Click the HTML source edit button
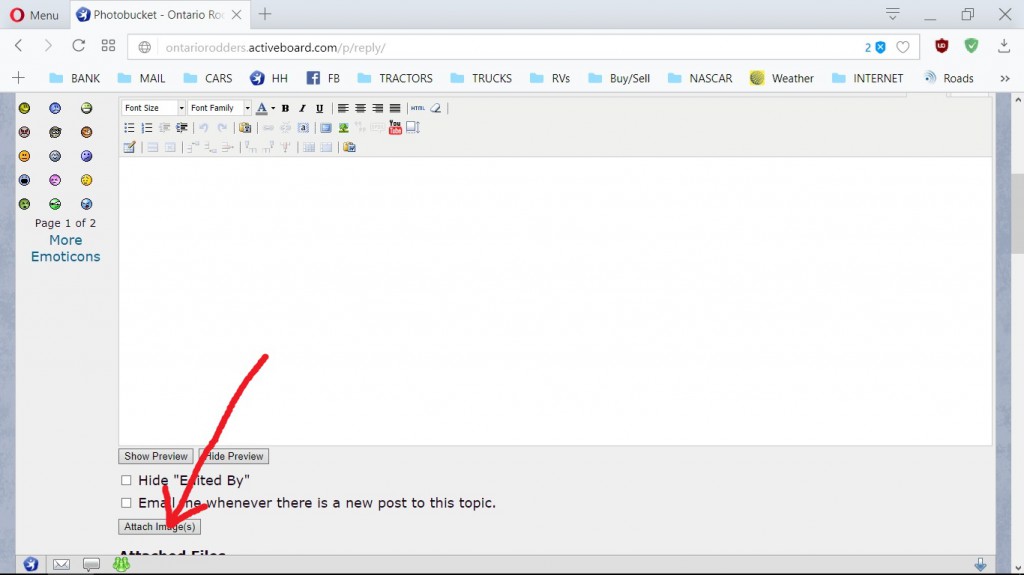Viewport: 1024px width, 575px height. coord(418,108)
